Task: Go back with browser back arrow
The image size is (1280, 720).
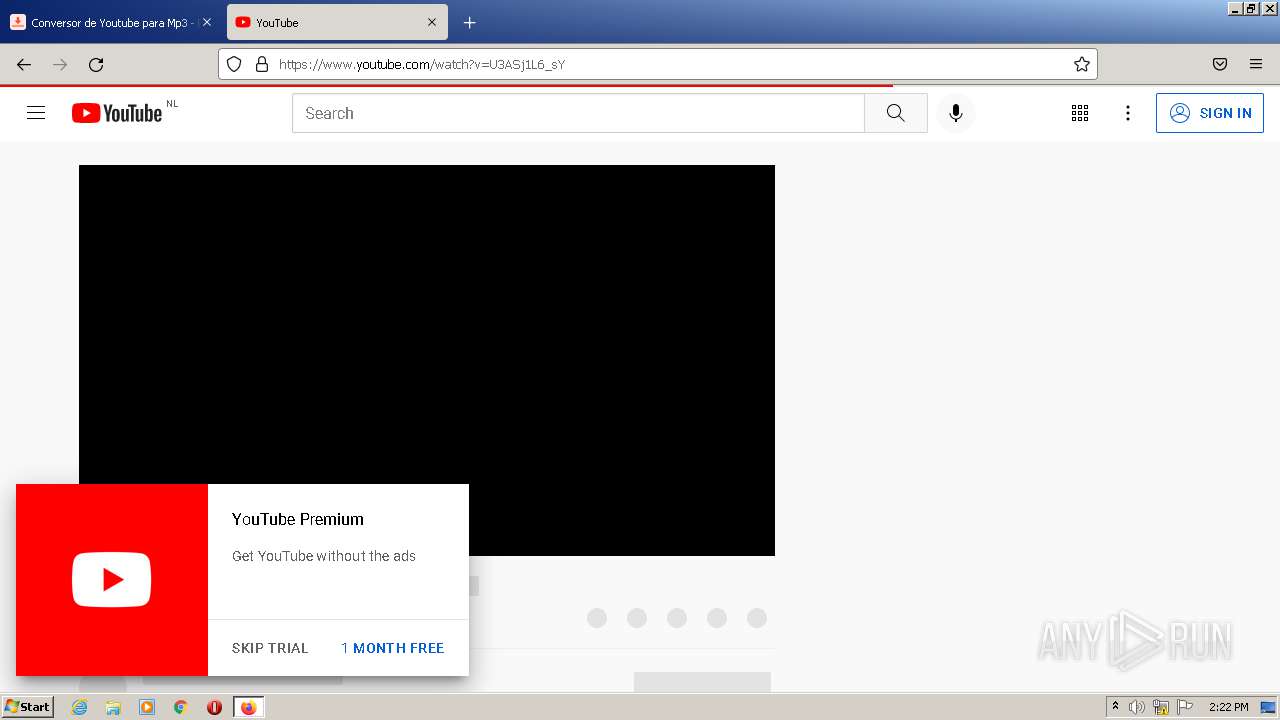Action: click(24, 64)
